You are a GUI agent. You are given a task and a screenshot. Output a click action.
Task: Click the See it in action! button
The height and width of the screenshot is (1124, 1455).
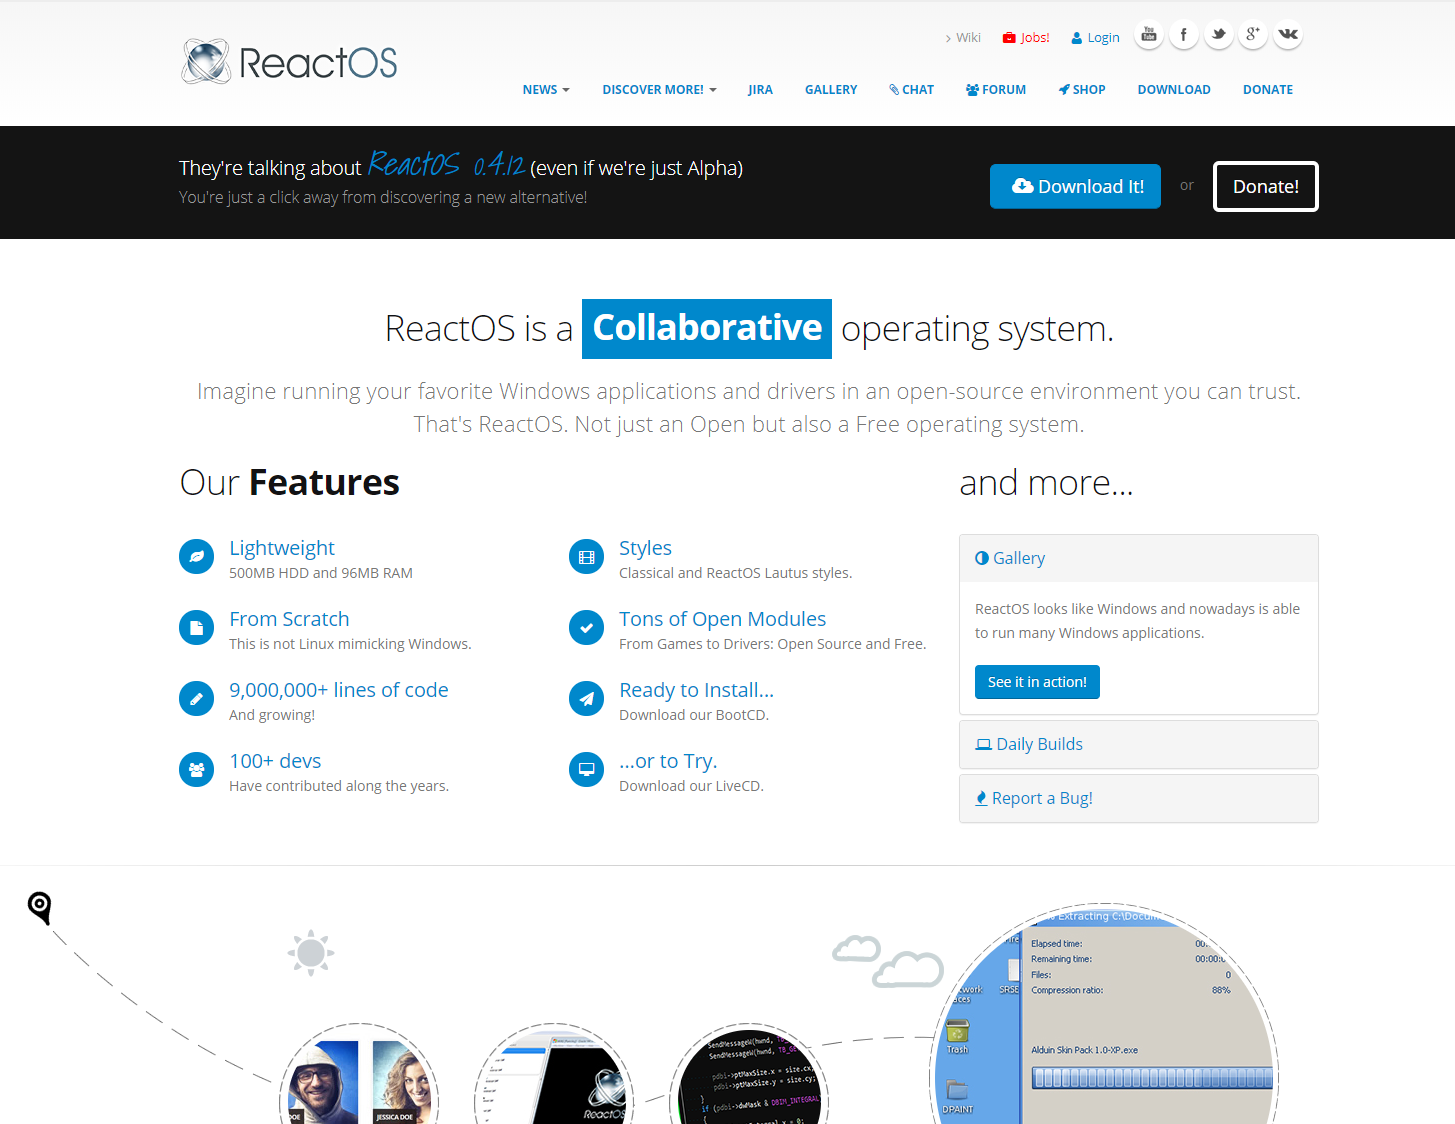pyautogui.click(x=1037, y=682)
